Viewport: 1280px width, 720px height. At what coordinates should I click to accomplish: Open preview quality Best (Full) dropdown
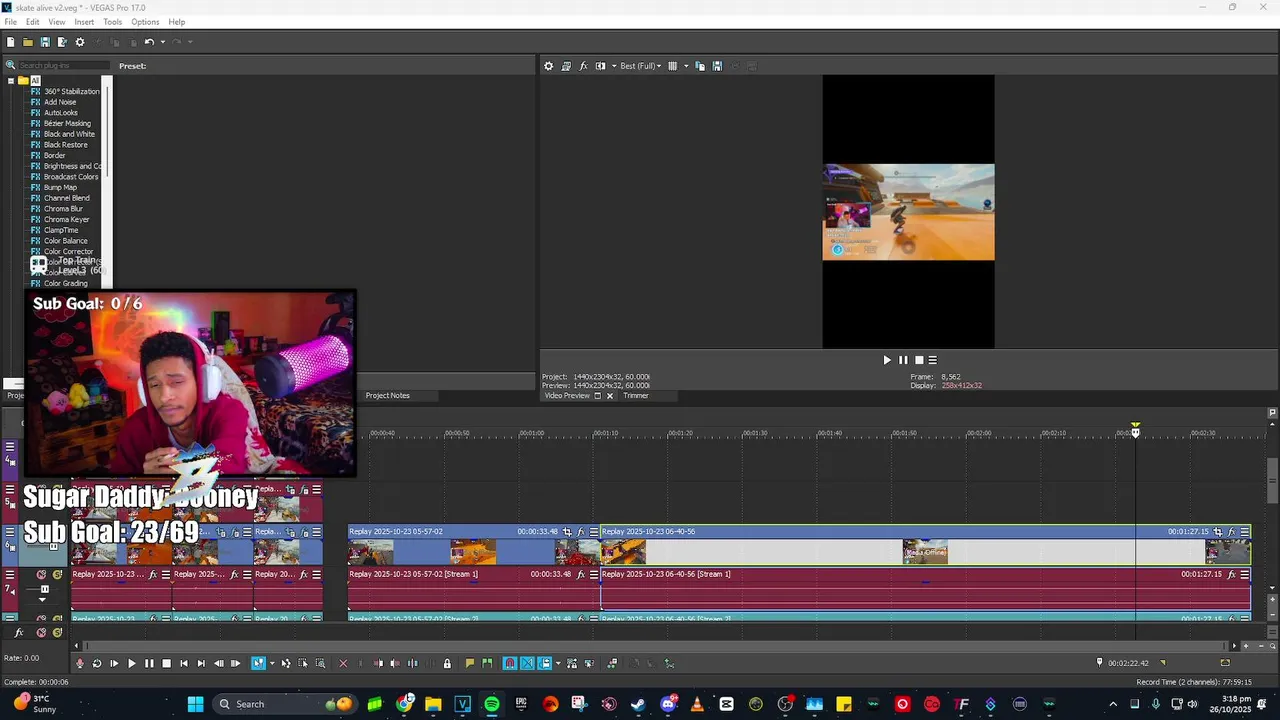pyautogui.click(x=641, y=66)
